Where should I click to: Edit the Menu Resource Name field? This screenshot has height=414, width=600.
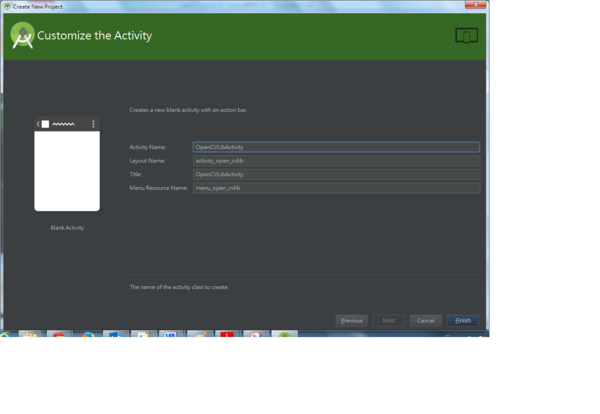coord(335,187)
